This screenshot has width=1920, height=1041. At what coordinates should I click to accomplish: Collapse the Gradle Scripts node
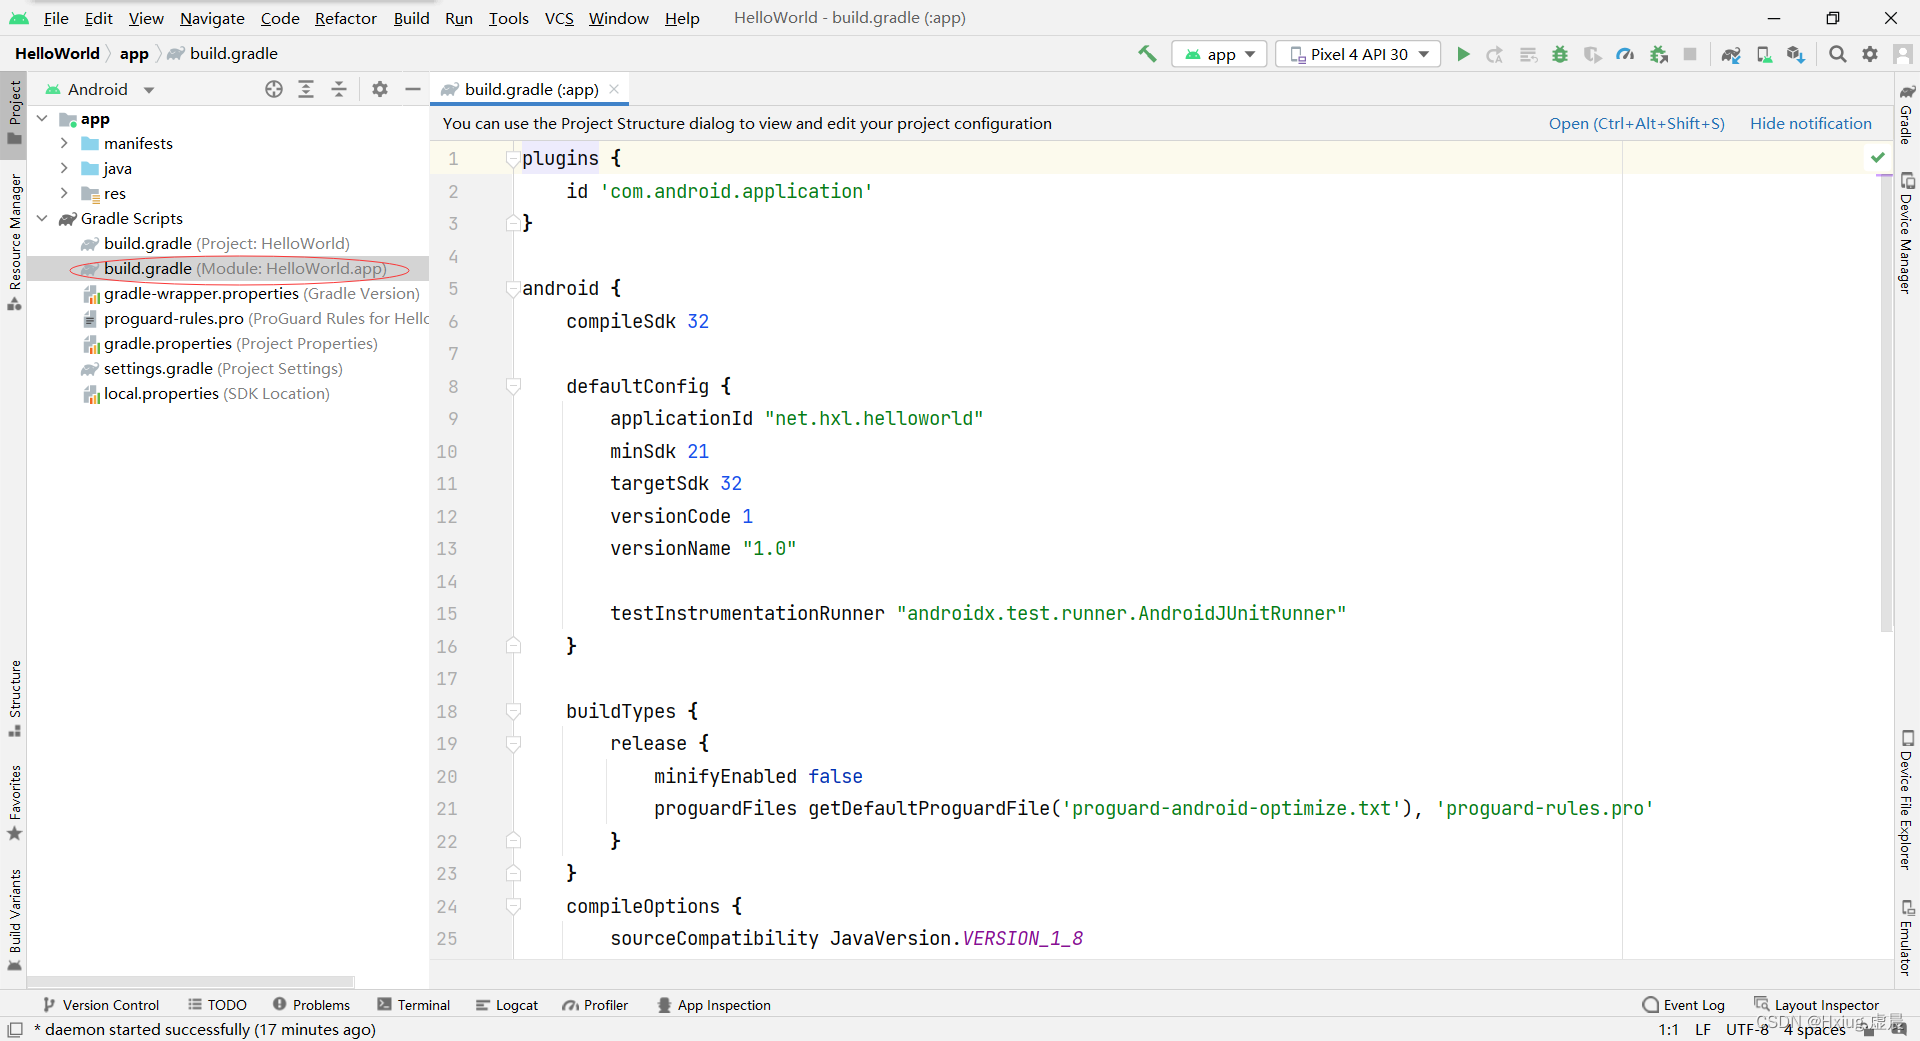point(42,218)
